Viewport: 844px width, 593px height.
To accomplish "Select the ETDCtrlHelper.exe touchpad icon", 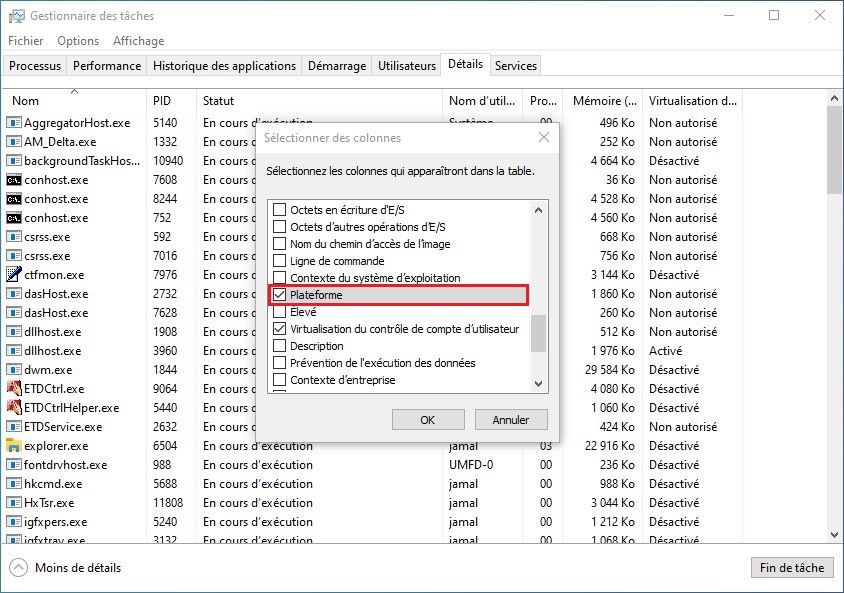I will click(x=12, y=408).
